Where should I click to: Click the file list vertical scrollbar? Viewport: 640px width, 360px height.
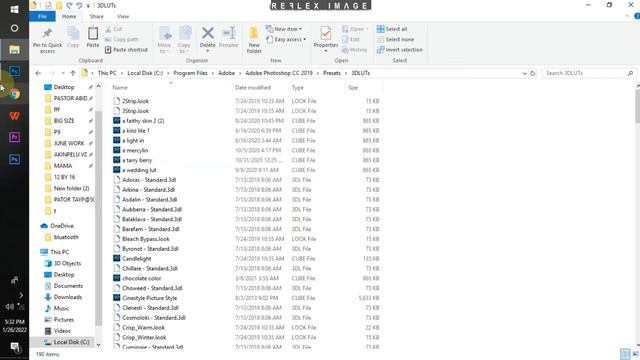pyautogui.click(x=637, y=106)
